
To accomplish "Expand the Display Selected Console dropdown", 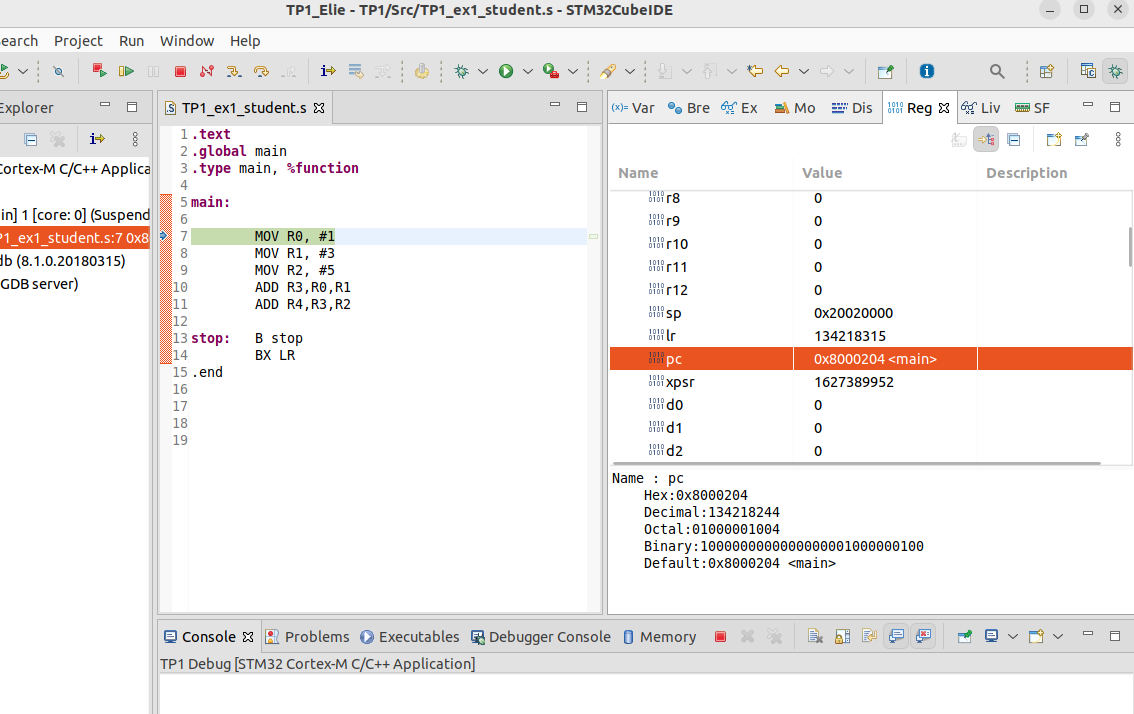I will [x=1012, y=636].
